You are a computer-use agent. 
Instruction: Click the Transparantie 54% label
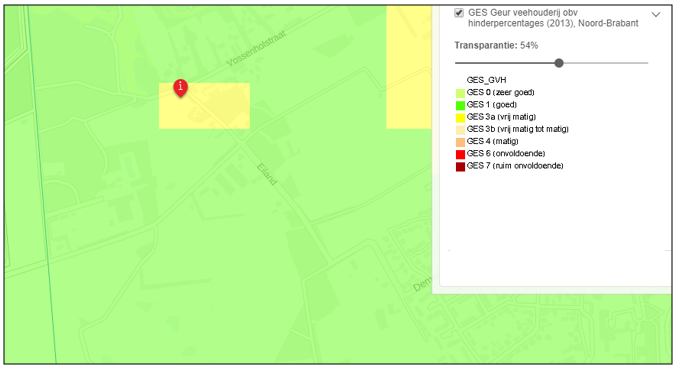(496, 45)
